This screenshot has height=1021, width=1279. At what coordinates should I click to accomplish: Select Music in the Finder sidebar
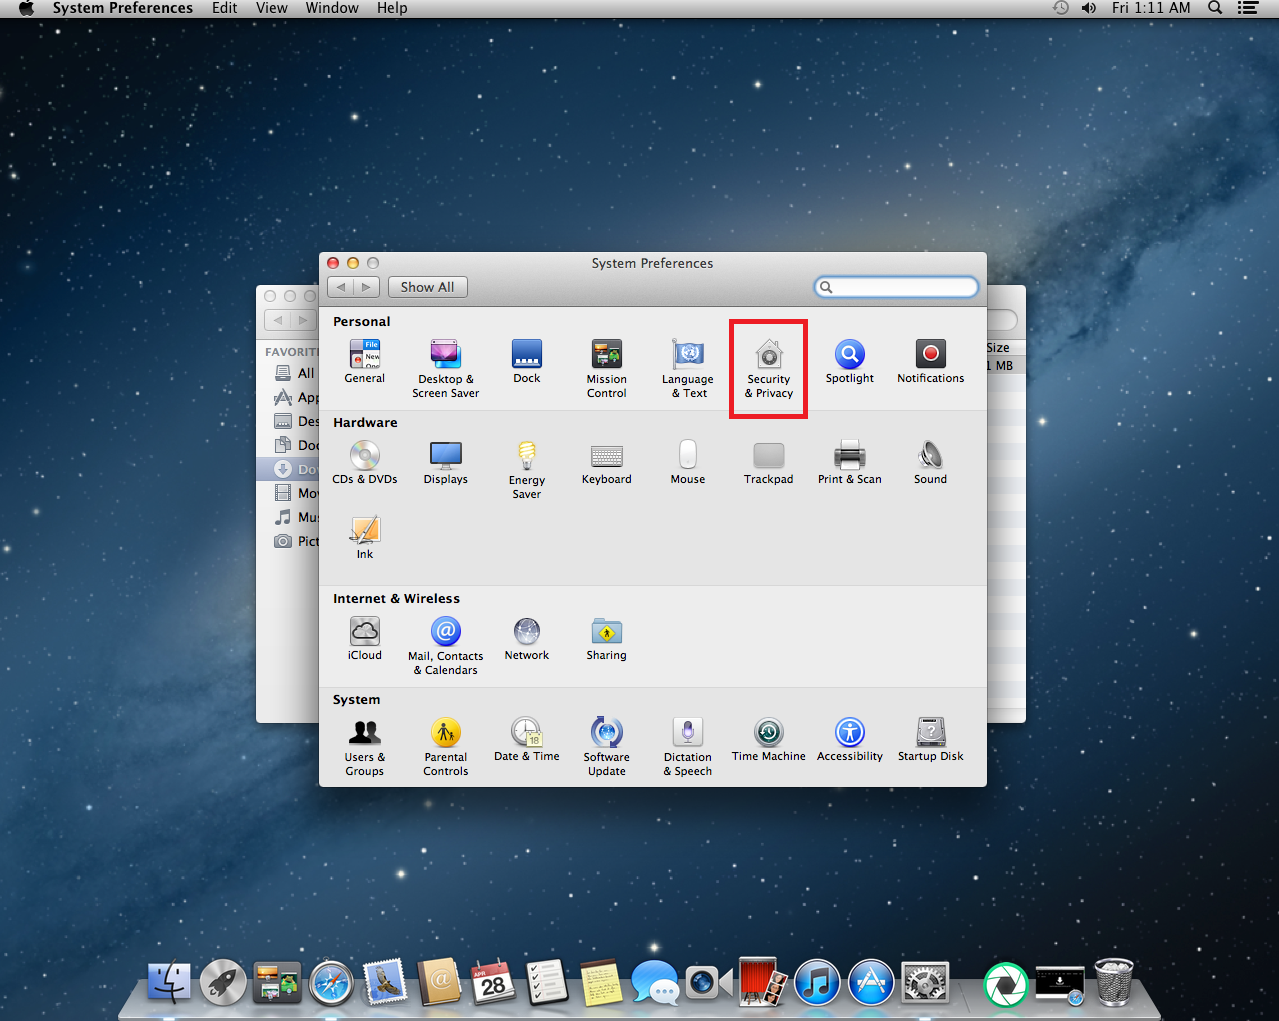click(295, 517)
